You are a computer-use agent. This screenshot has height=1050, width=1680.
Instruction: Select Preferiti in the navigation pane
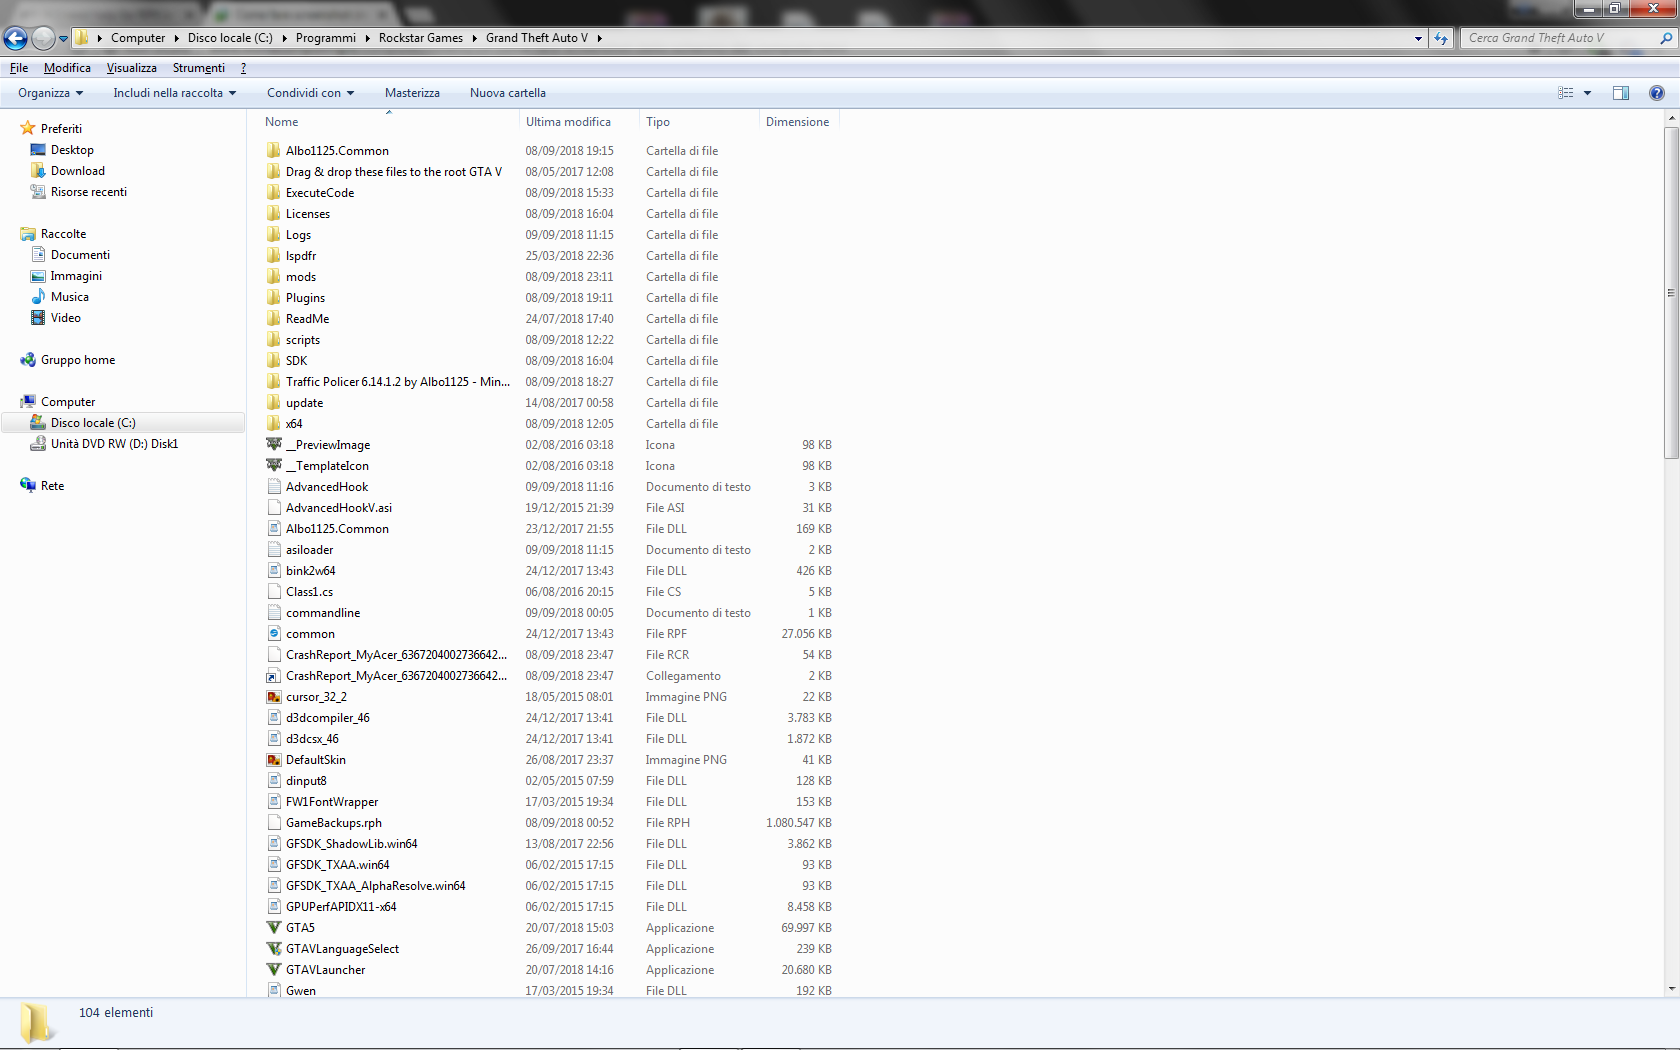[x=61, y=129]
